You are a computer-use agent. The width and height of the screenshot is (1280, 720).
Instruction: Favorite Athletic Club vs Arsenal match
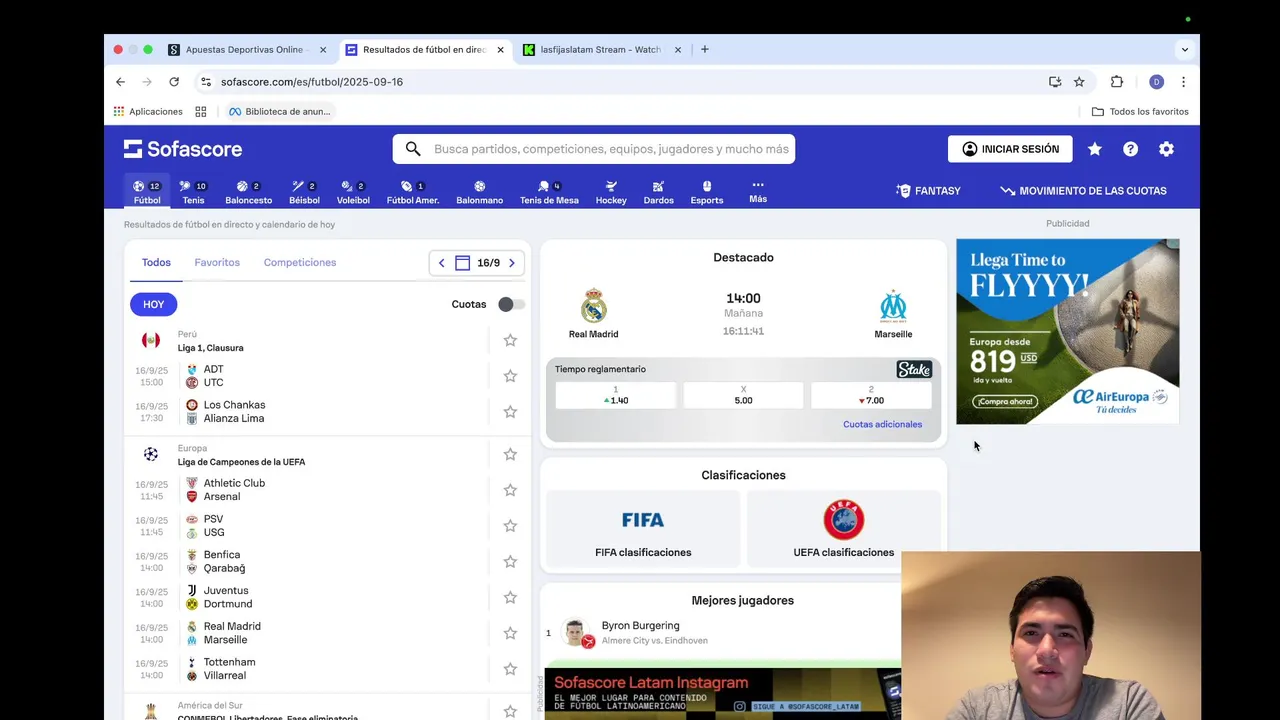coord(510,490)
